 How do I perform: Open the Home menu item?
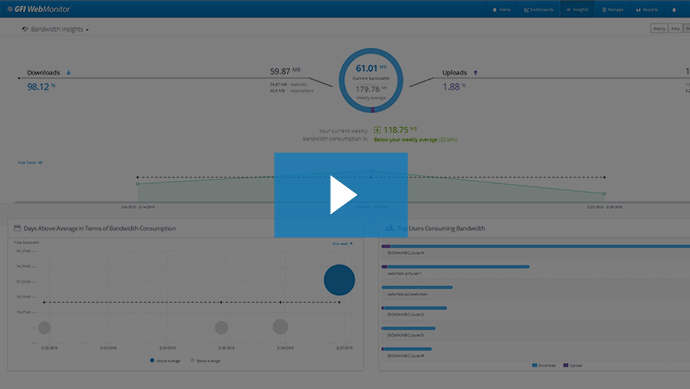[502, 9]
